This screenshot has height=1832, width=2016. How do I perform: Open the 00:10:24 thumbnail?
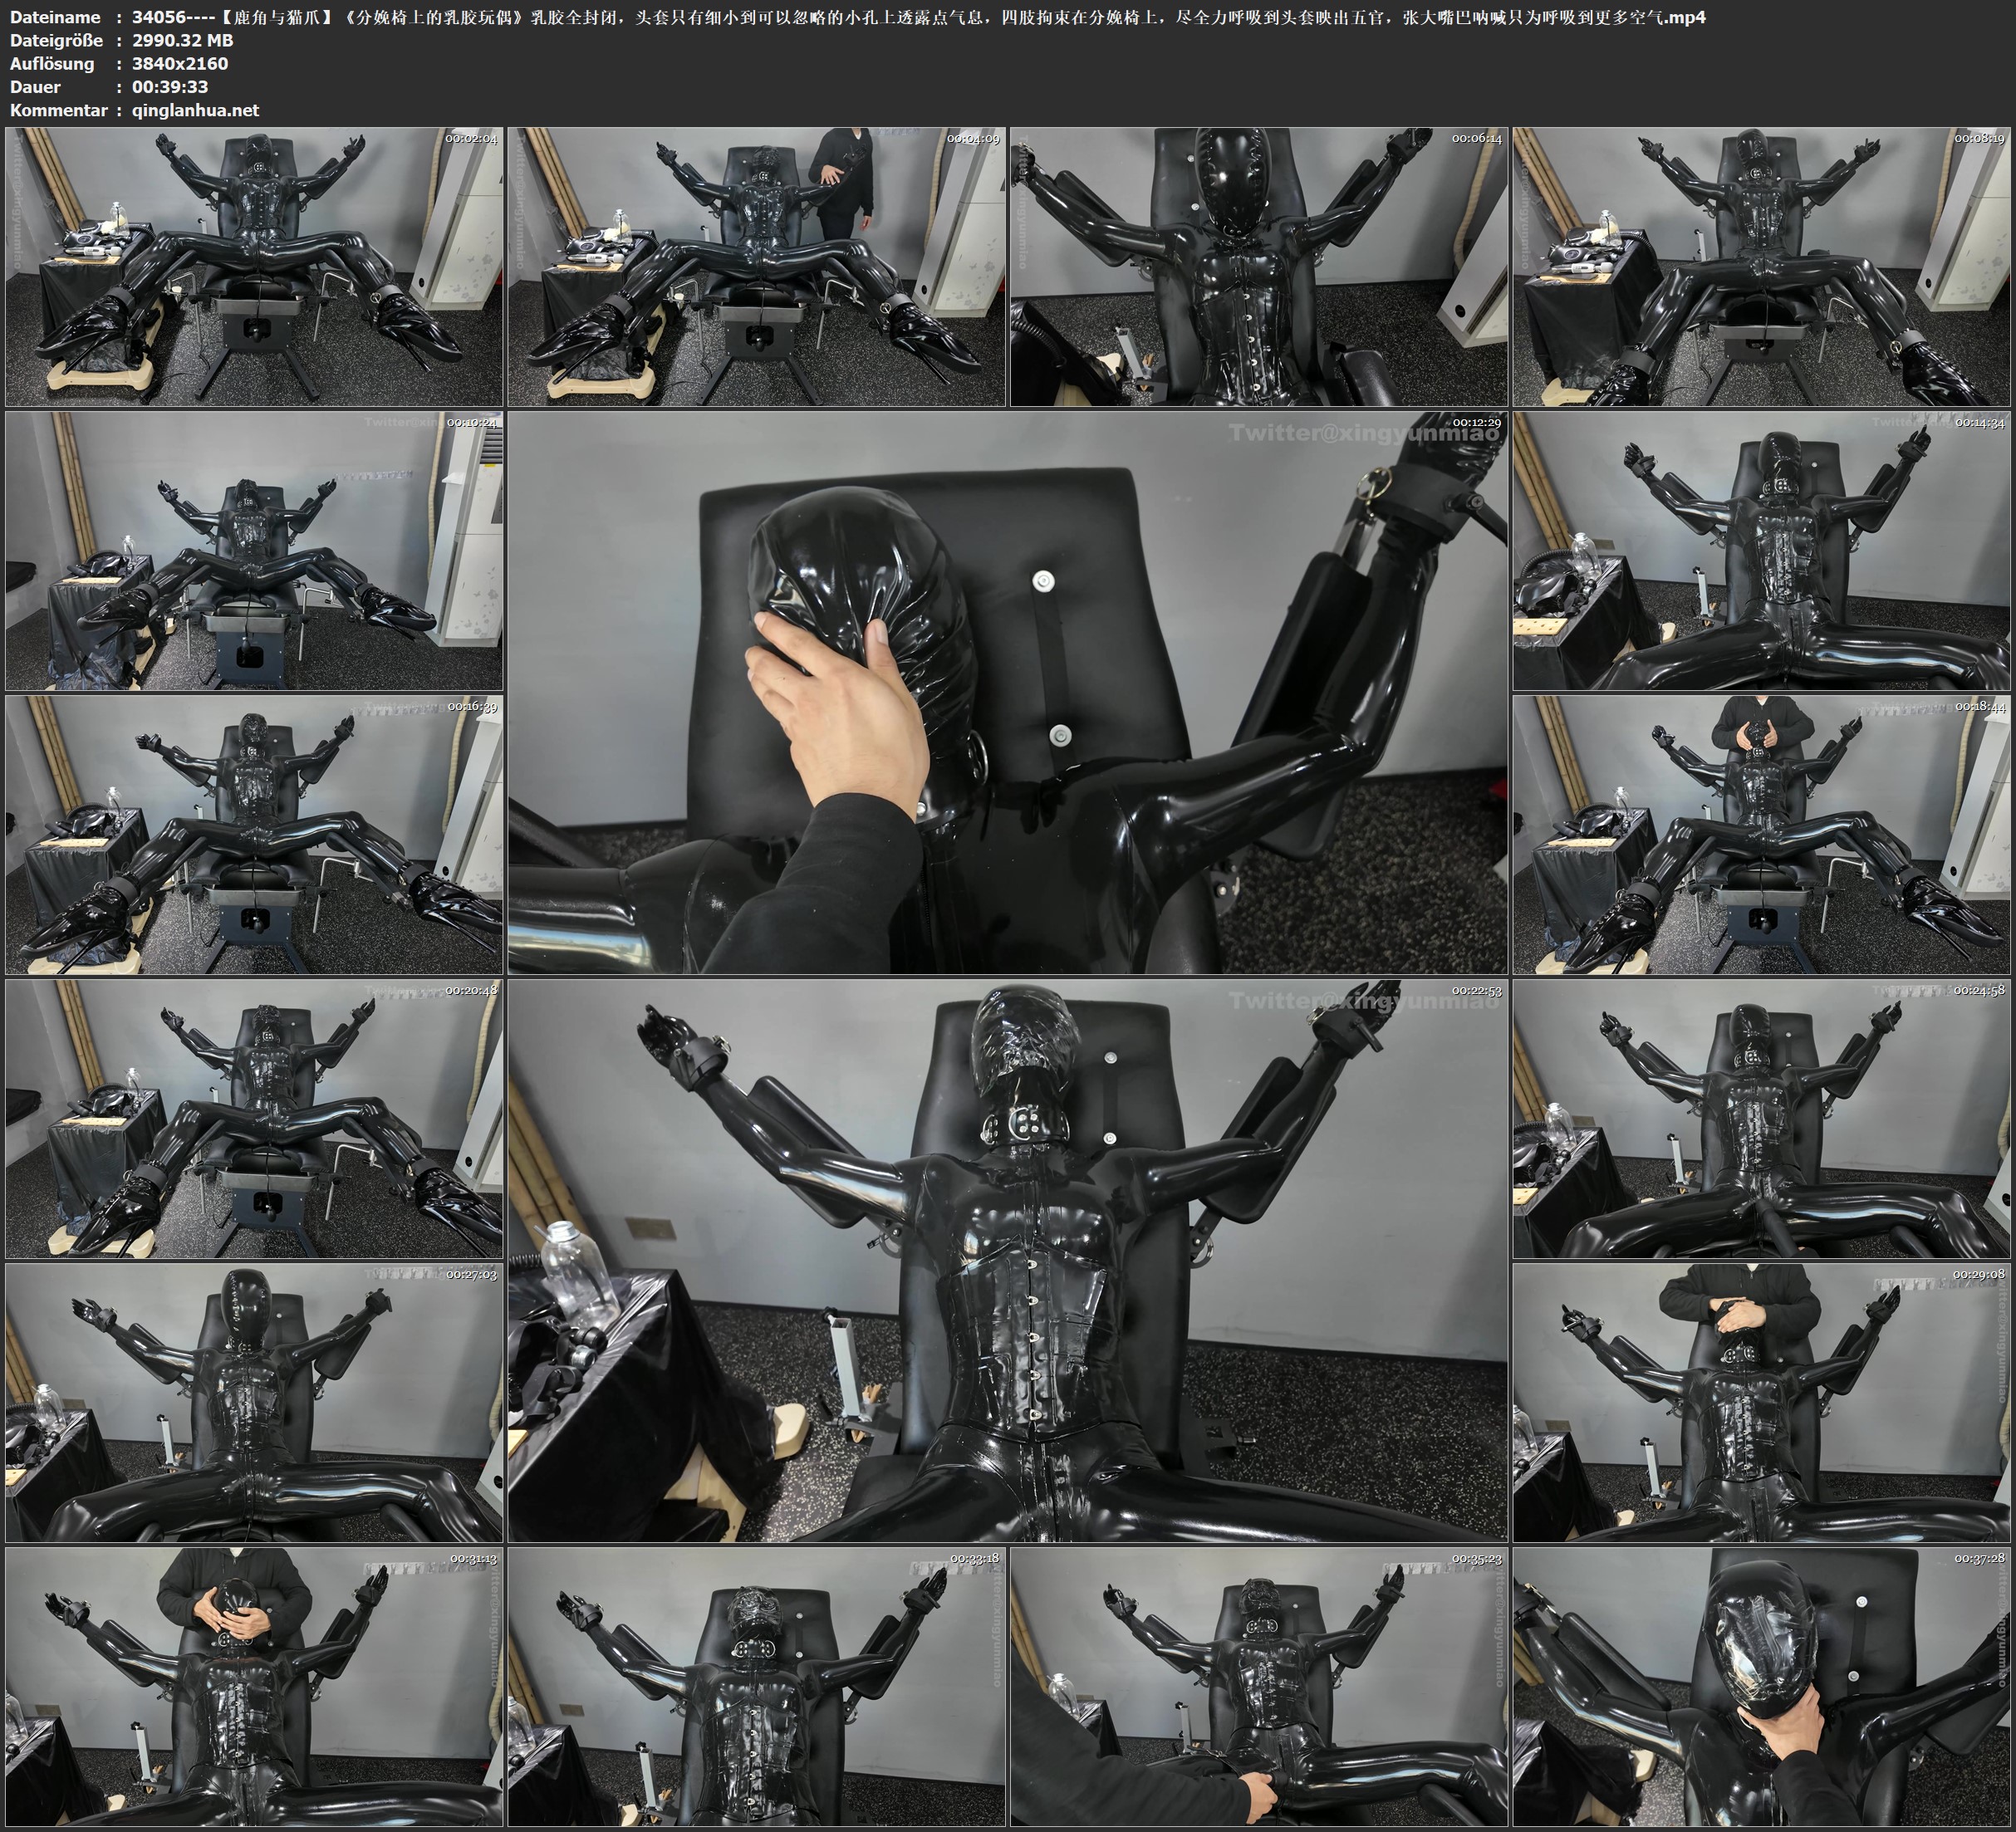(255, 551)
